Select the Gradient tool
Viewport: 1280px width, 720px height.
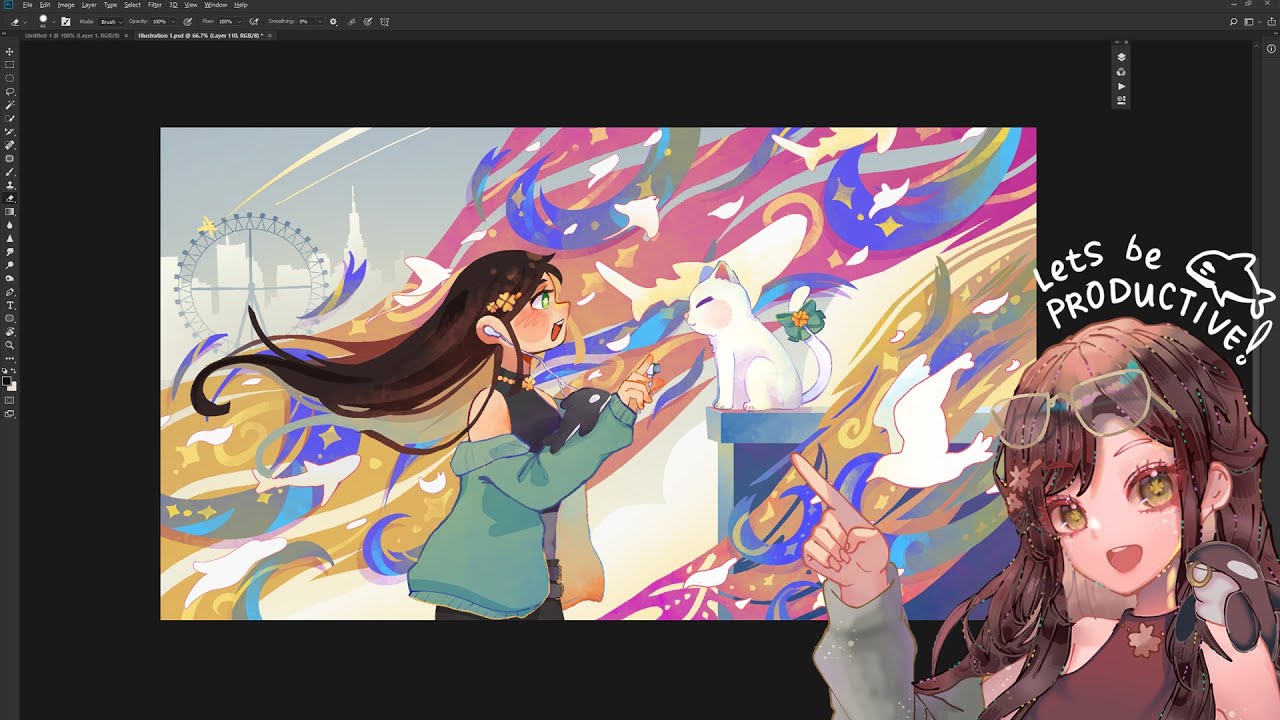10,211
